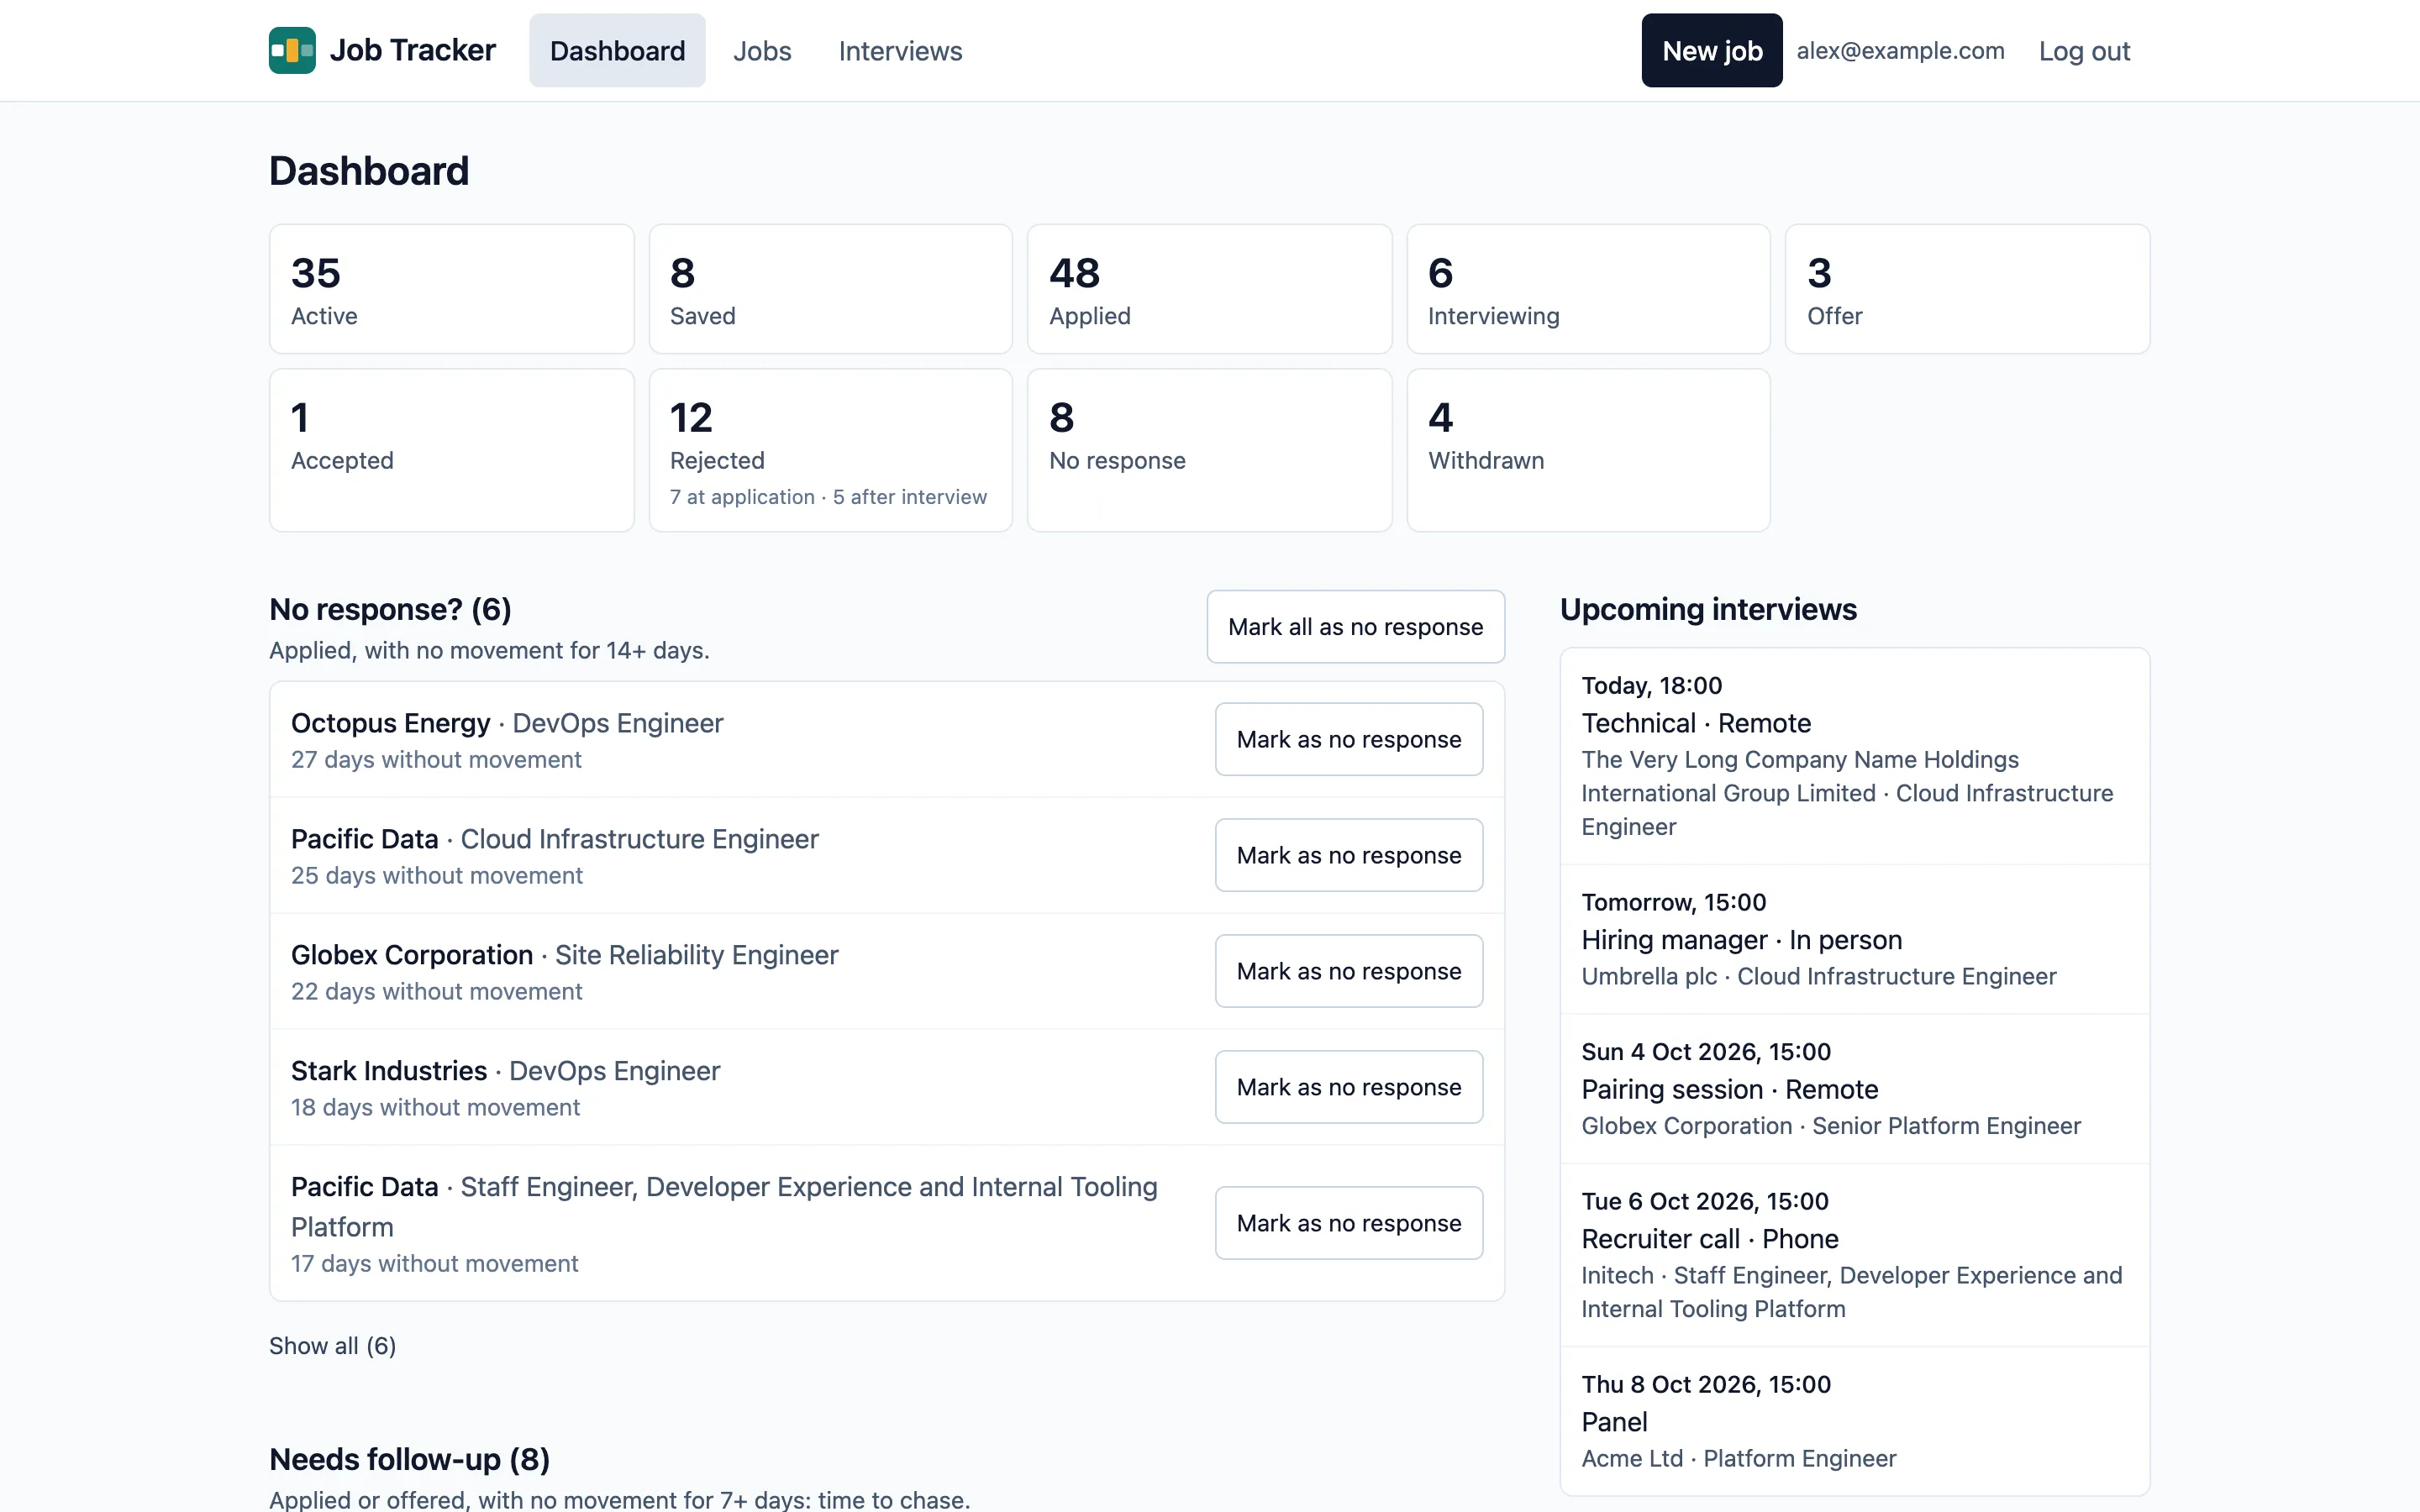Open the Acme Ltd Panel interview
Image resolution: width=2420 pixels, height=1512 pixels.
point(1855,1421)
